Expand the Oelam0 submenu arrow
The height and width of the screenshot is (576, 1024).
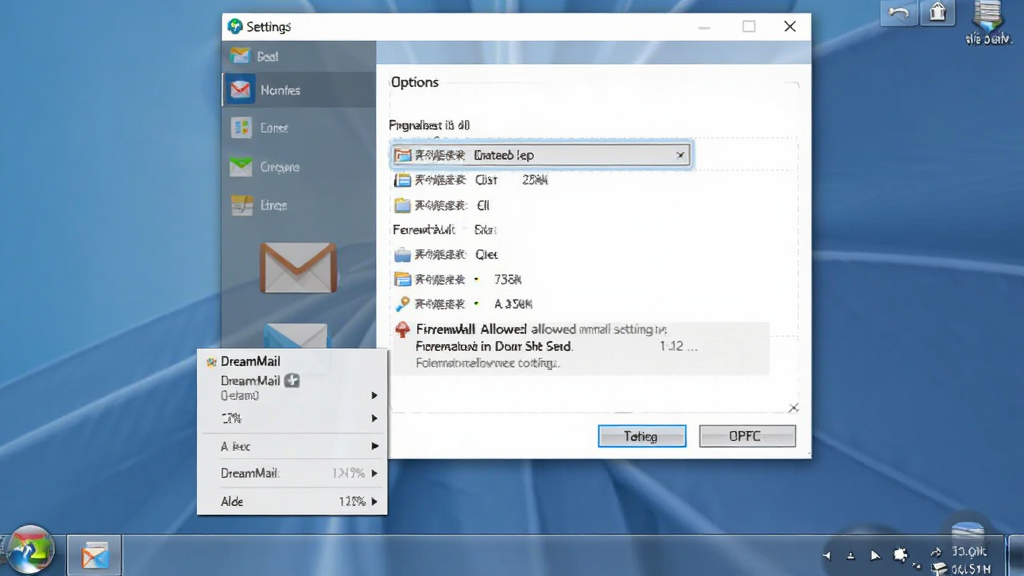(x=374, y=396)
